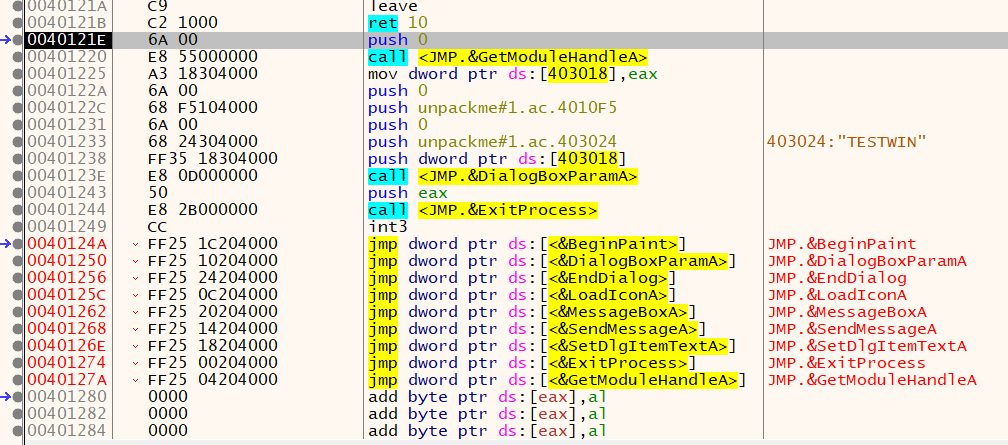Image resolution: width=1008 pixels, height=445 pixels.
Task: Click the JMP.&LoadIconA comment
Action: (837, 295)
